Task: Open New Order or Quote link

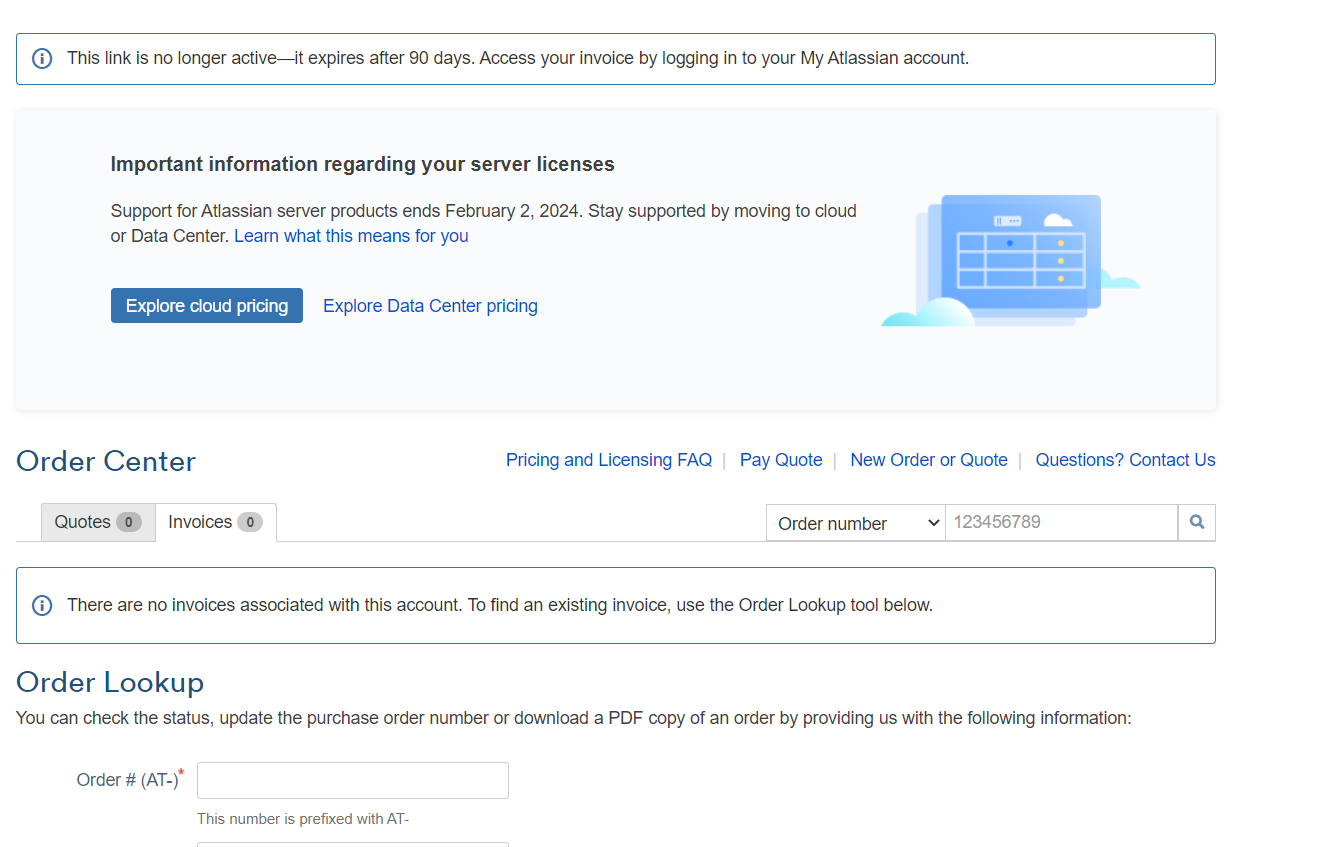Action: pyautogui.click(x=929, y=460)
